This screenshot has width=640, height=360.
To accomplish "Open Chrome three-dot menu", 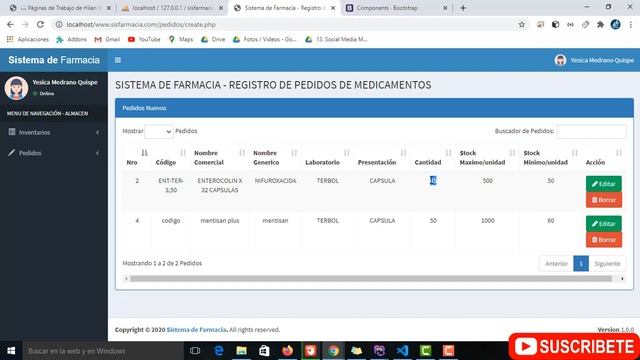I will 631,24.
